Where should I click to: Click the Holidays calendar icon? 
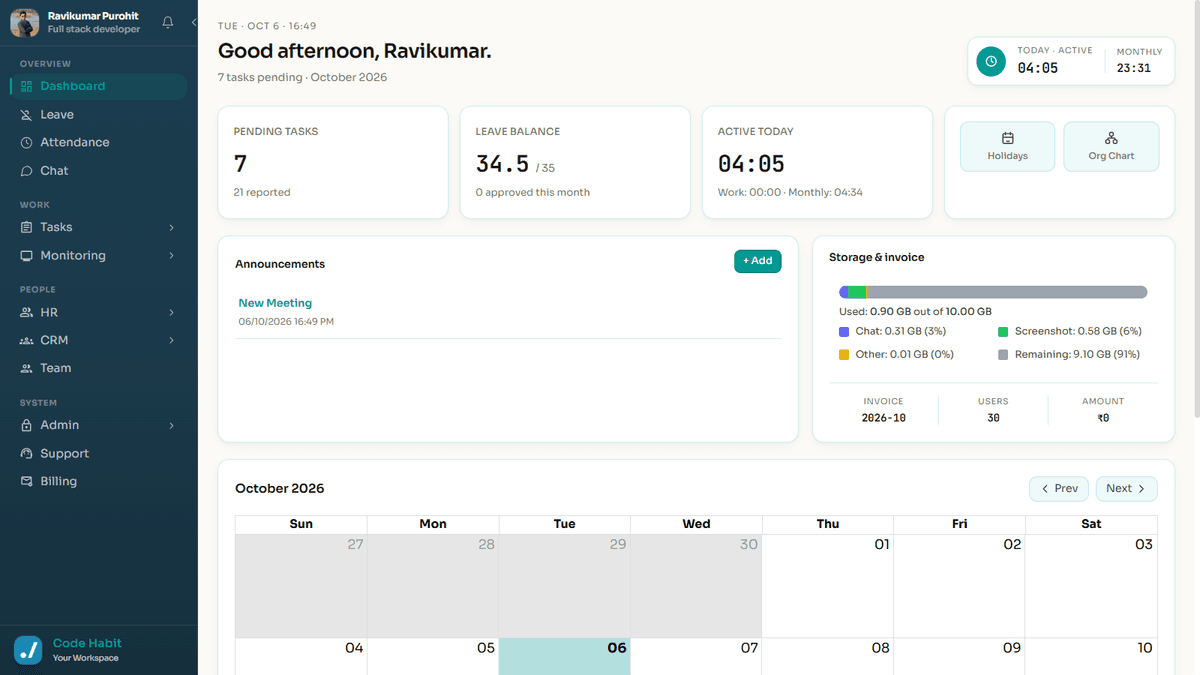(x=1007, y=138)
